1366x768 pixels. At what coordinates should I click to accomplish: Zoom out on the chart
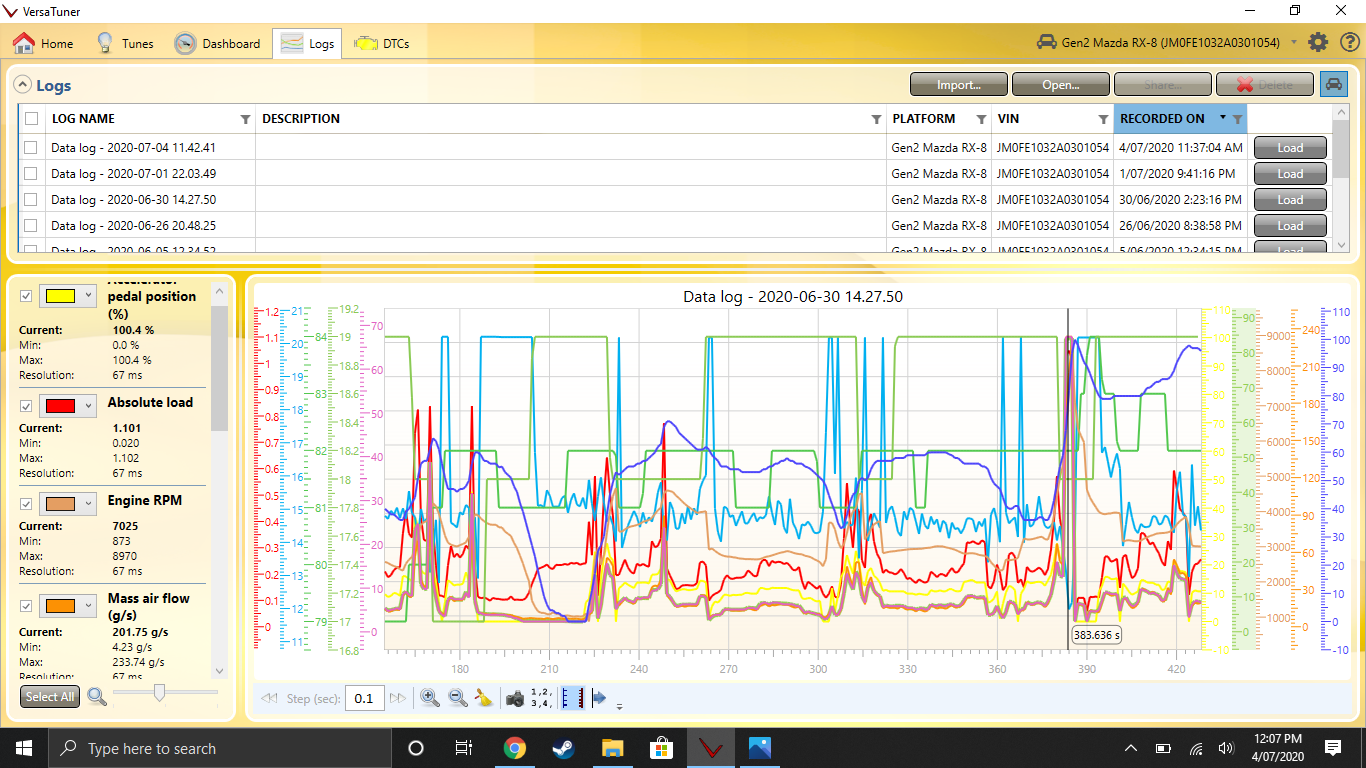pos(458,698)
